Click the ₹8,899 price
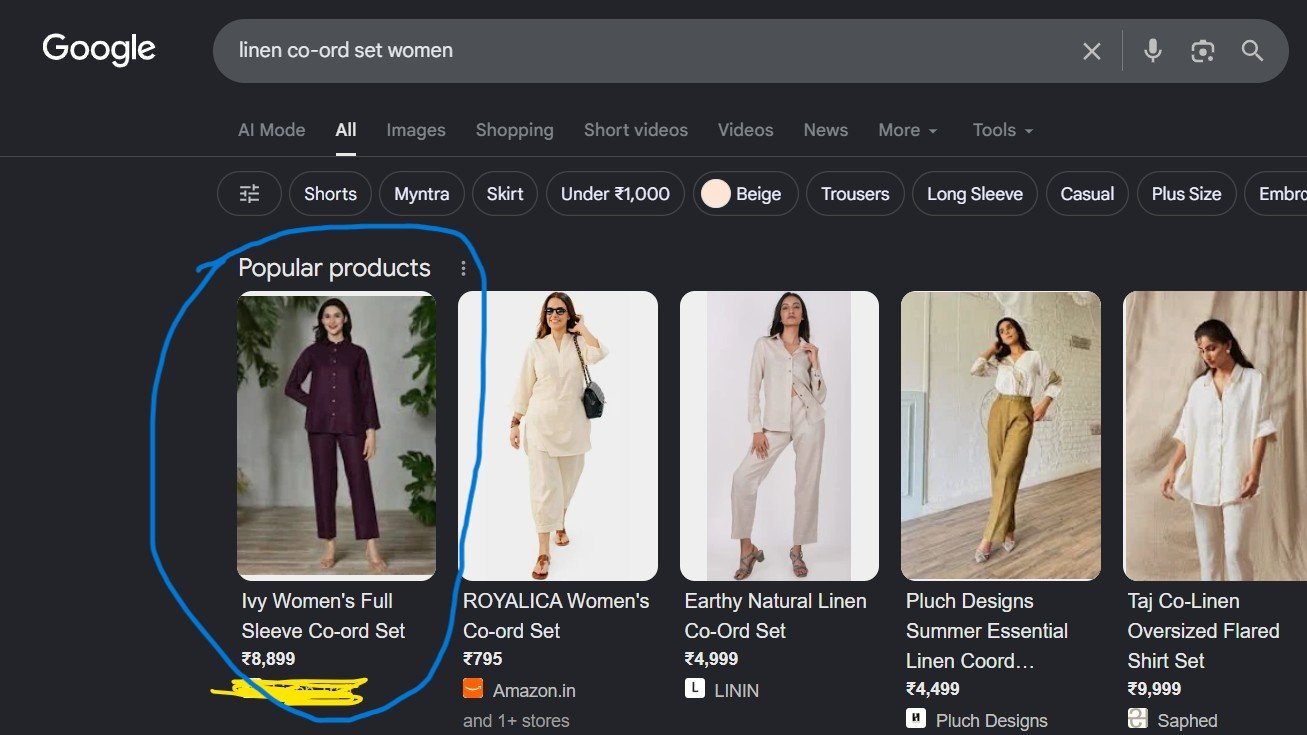 [x=268, y=659]
